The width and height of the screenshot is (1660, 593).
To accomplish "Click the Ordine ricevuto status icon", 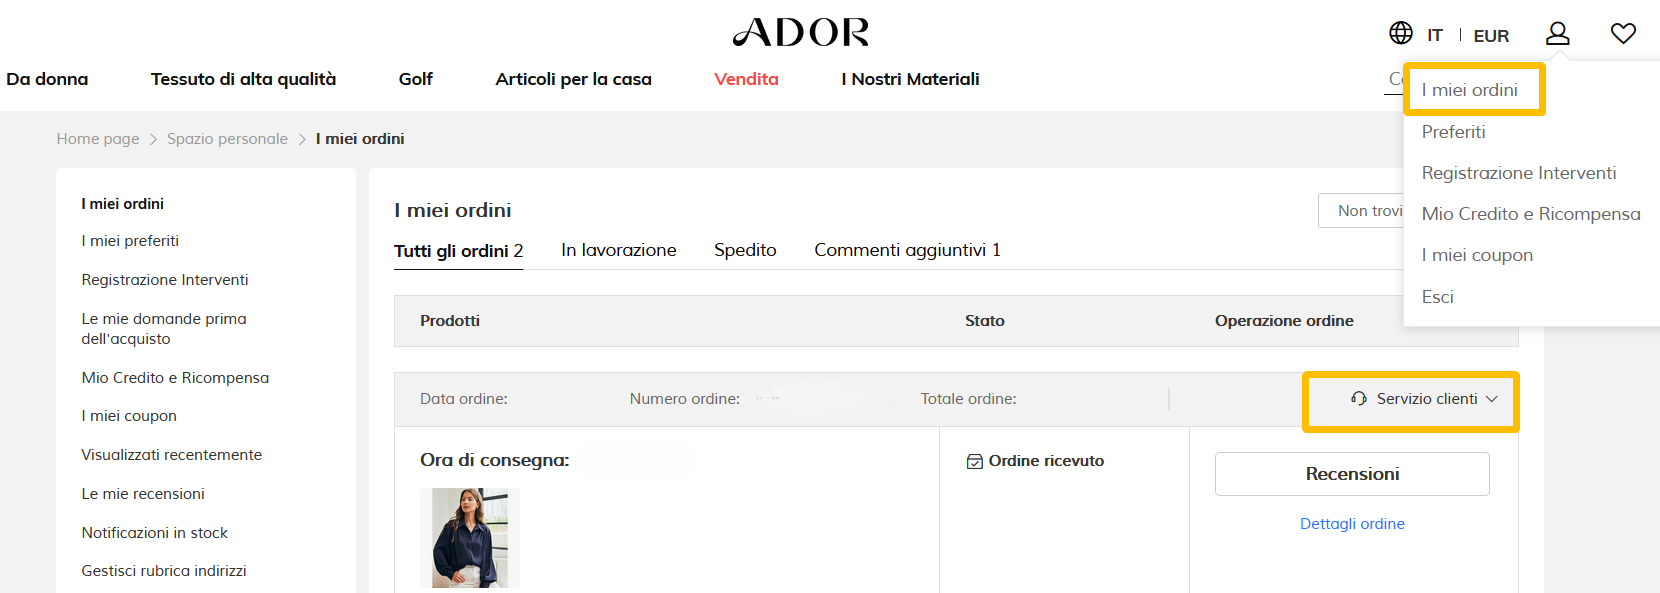I will pyautogui.click(x=974, y=462).
